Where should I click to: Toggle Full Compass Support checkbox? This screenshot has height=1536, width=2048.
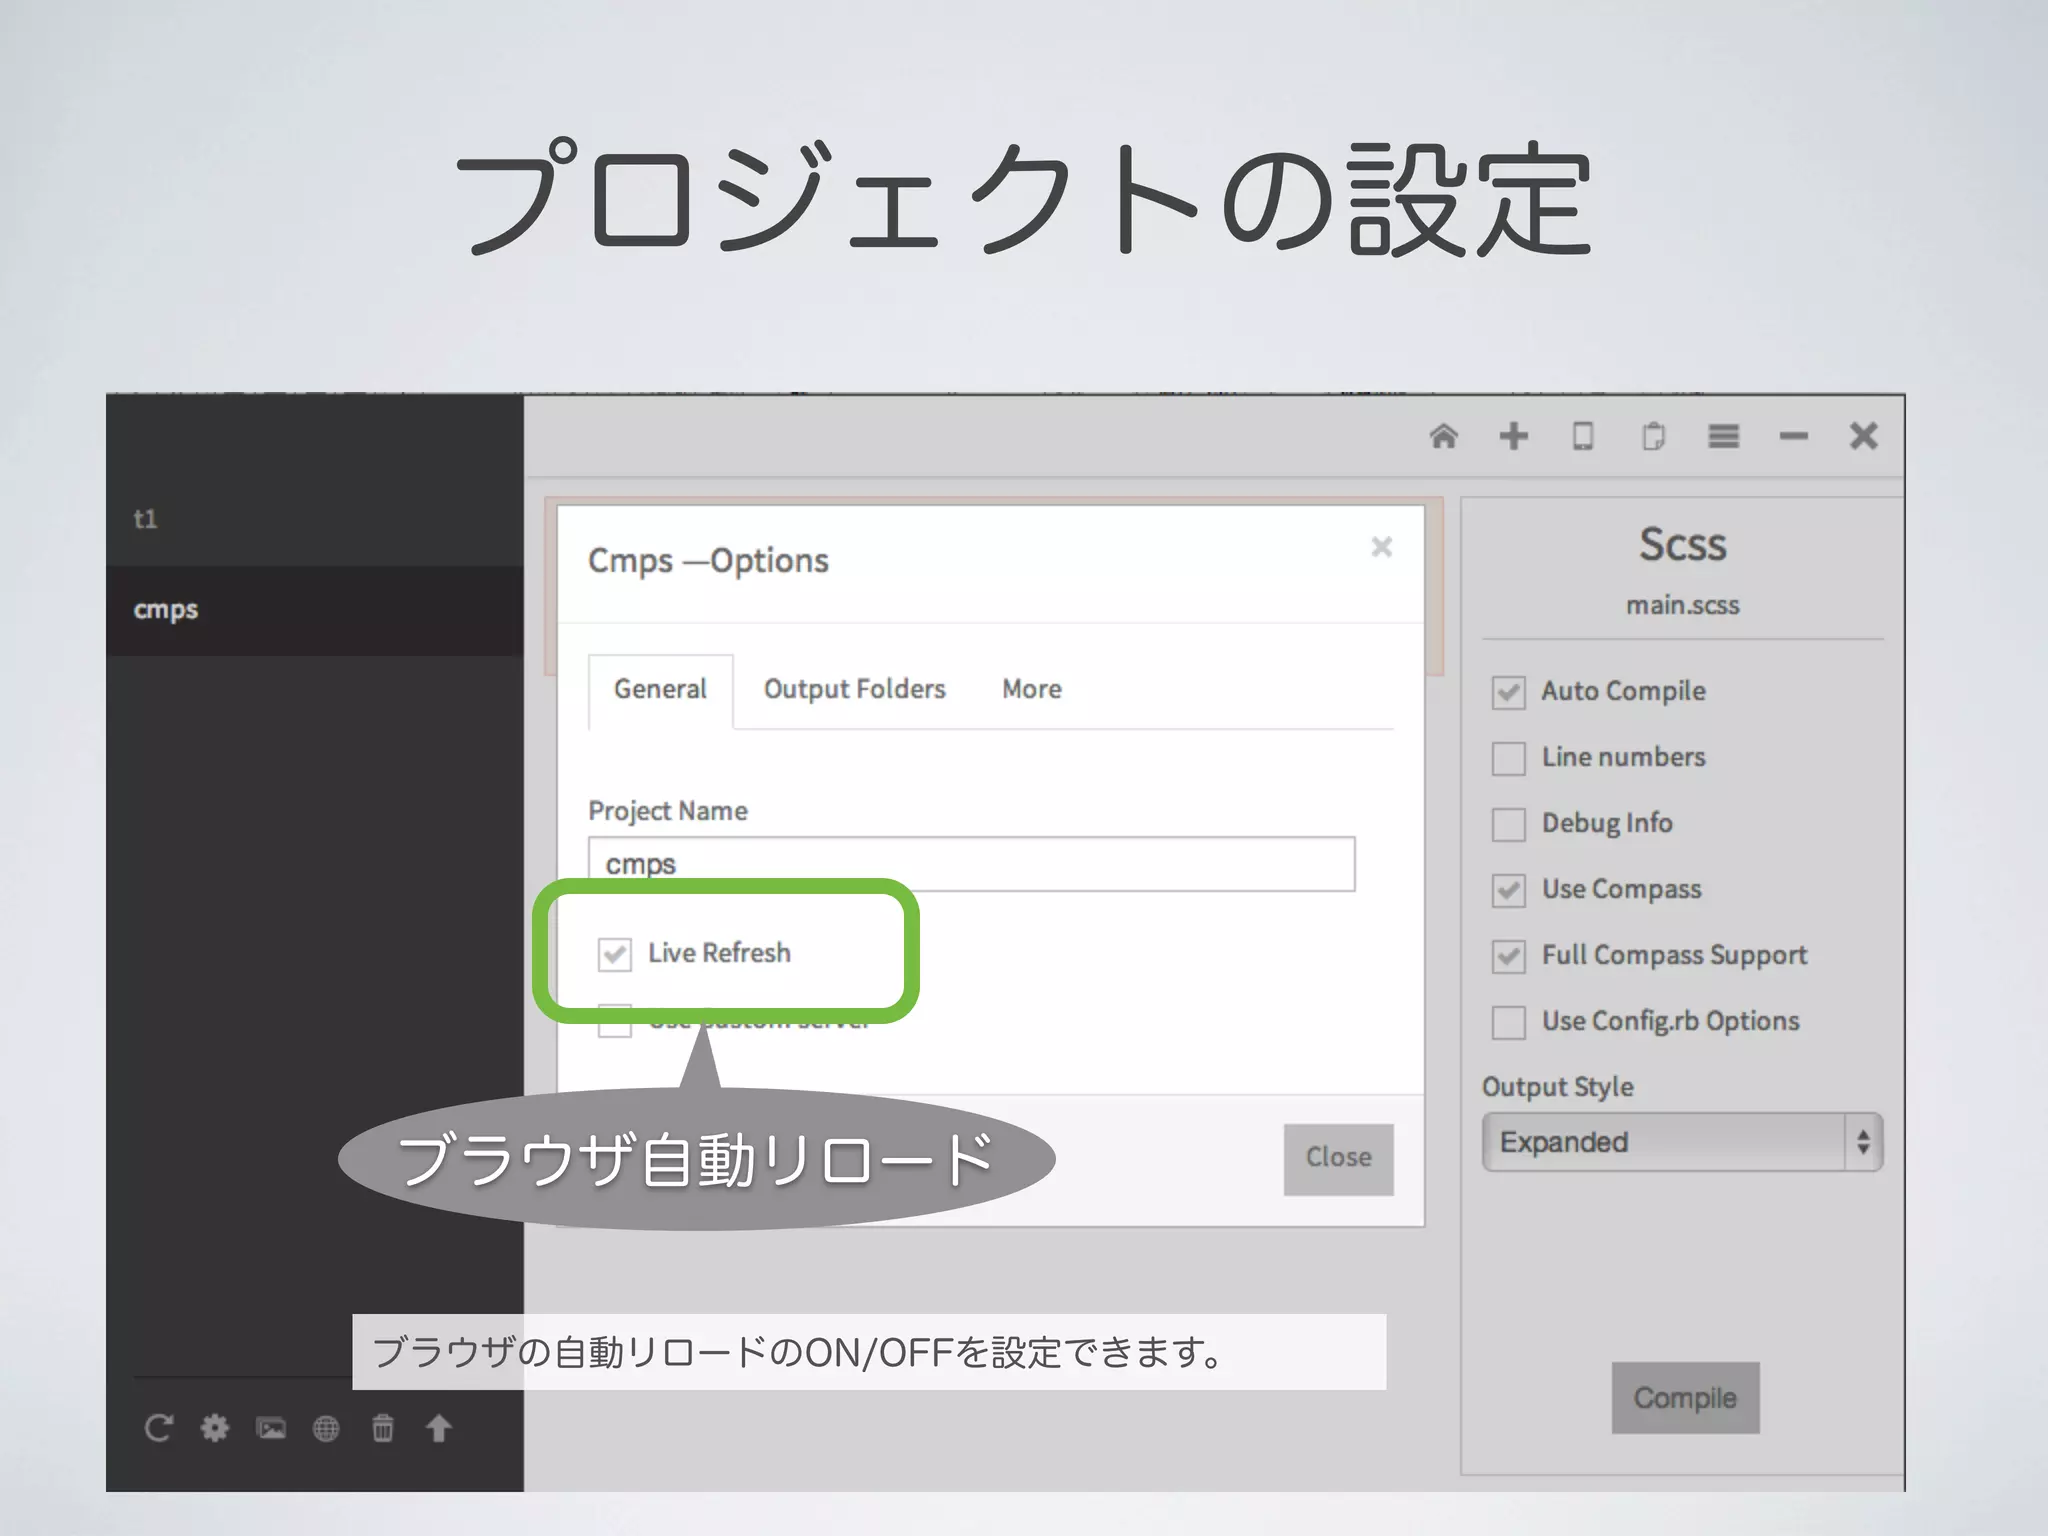1508,956
